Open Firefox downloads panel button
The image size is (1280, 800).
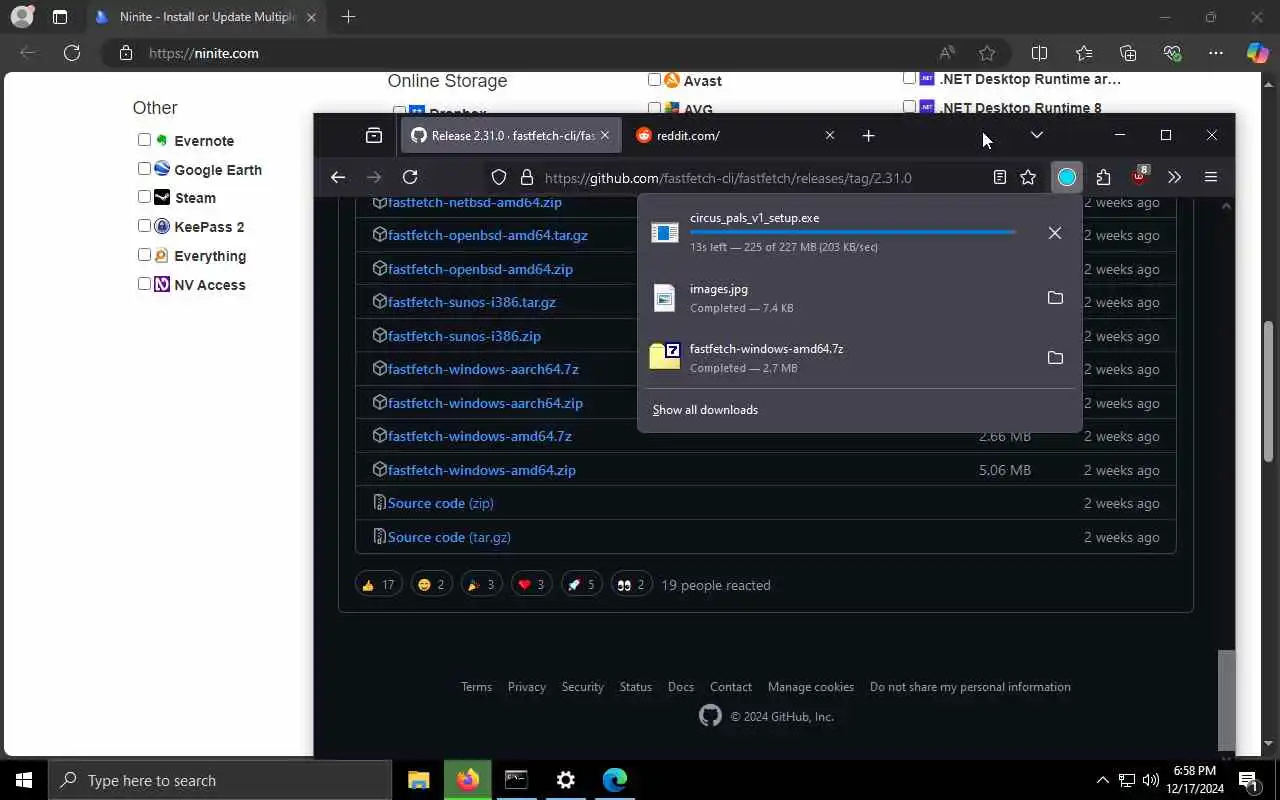pos(1067,178)
